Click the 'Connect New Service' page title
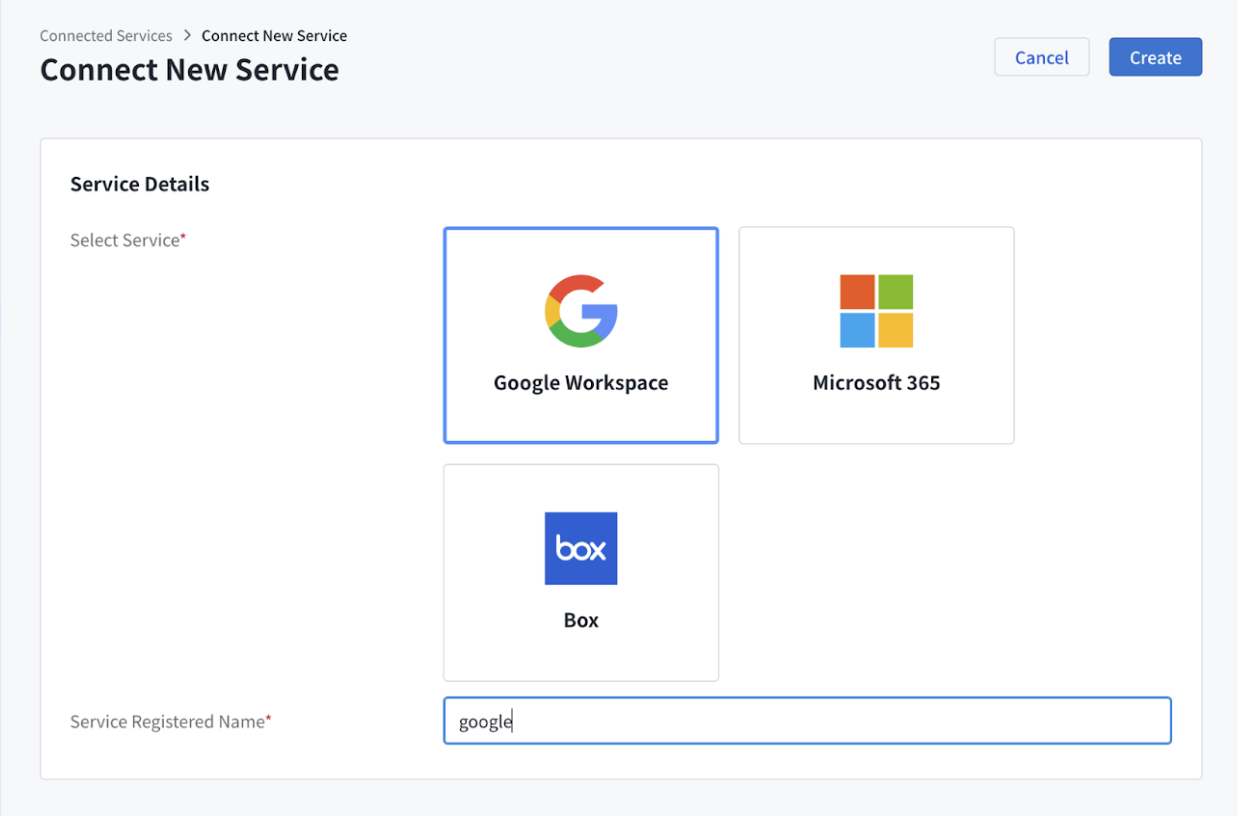Viewport: 1242px width, 816px height. click(189, 70)
